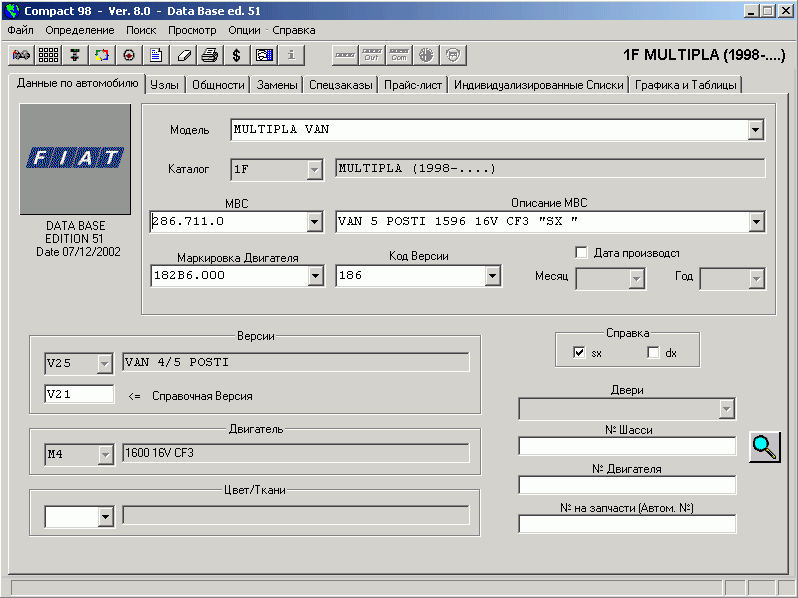Click the FIAT logo image

coord(75,159)
